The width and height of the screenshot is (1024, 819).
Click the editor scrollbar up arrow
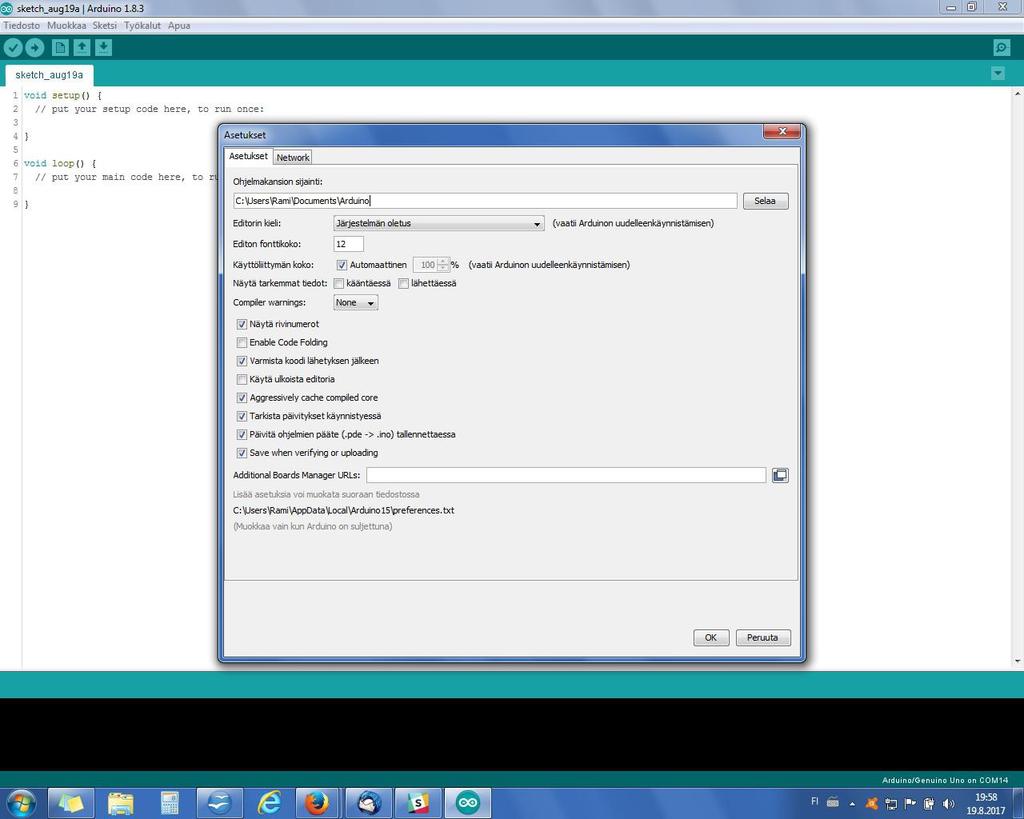coord(1017,94)
